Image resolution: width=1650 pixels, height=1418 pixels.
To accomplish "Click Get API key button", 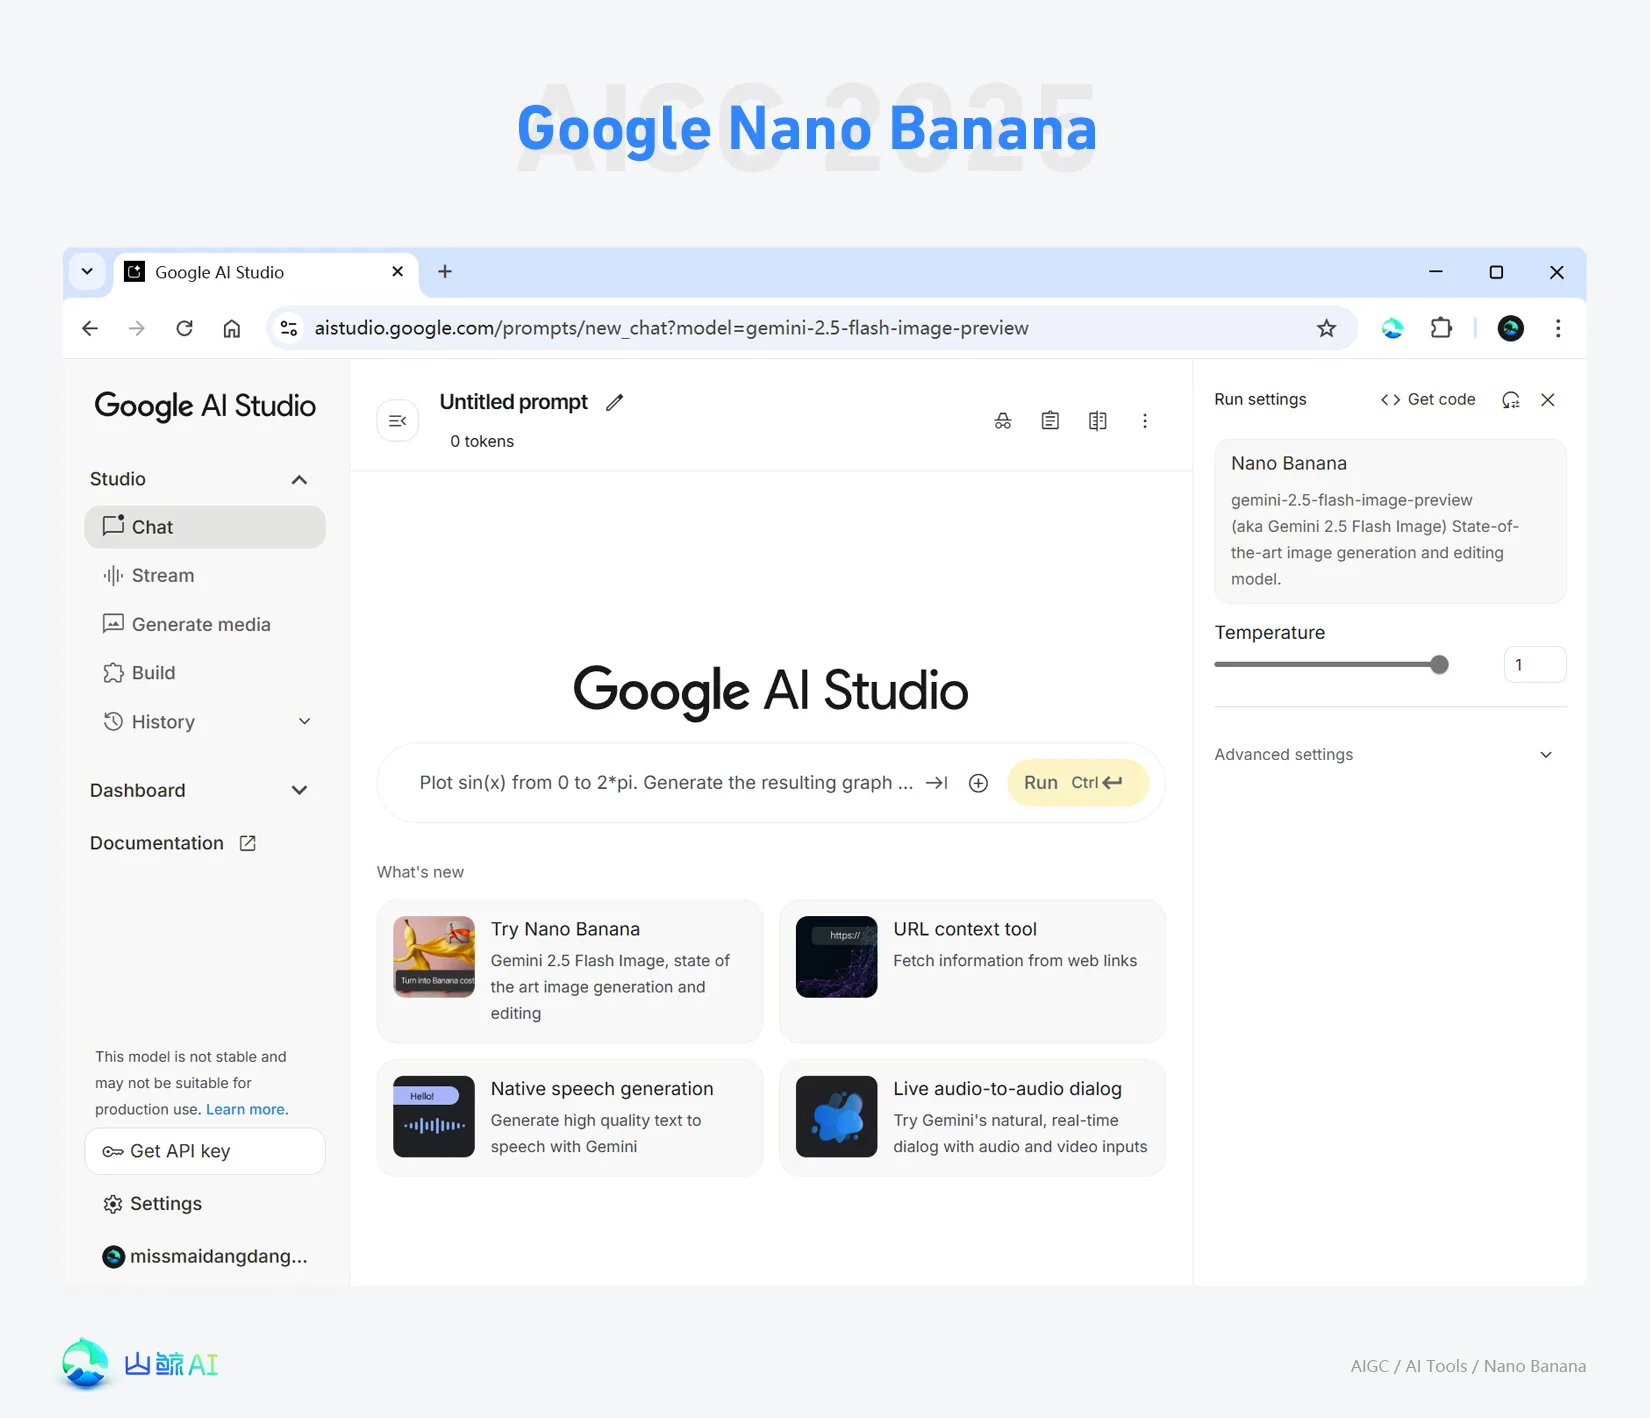I will pos(205,1151).
